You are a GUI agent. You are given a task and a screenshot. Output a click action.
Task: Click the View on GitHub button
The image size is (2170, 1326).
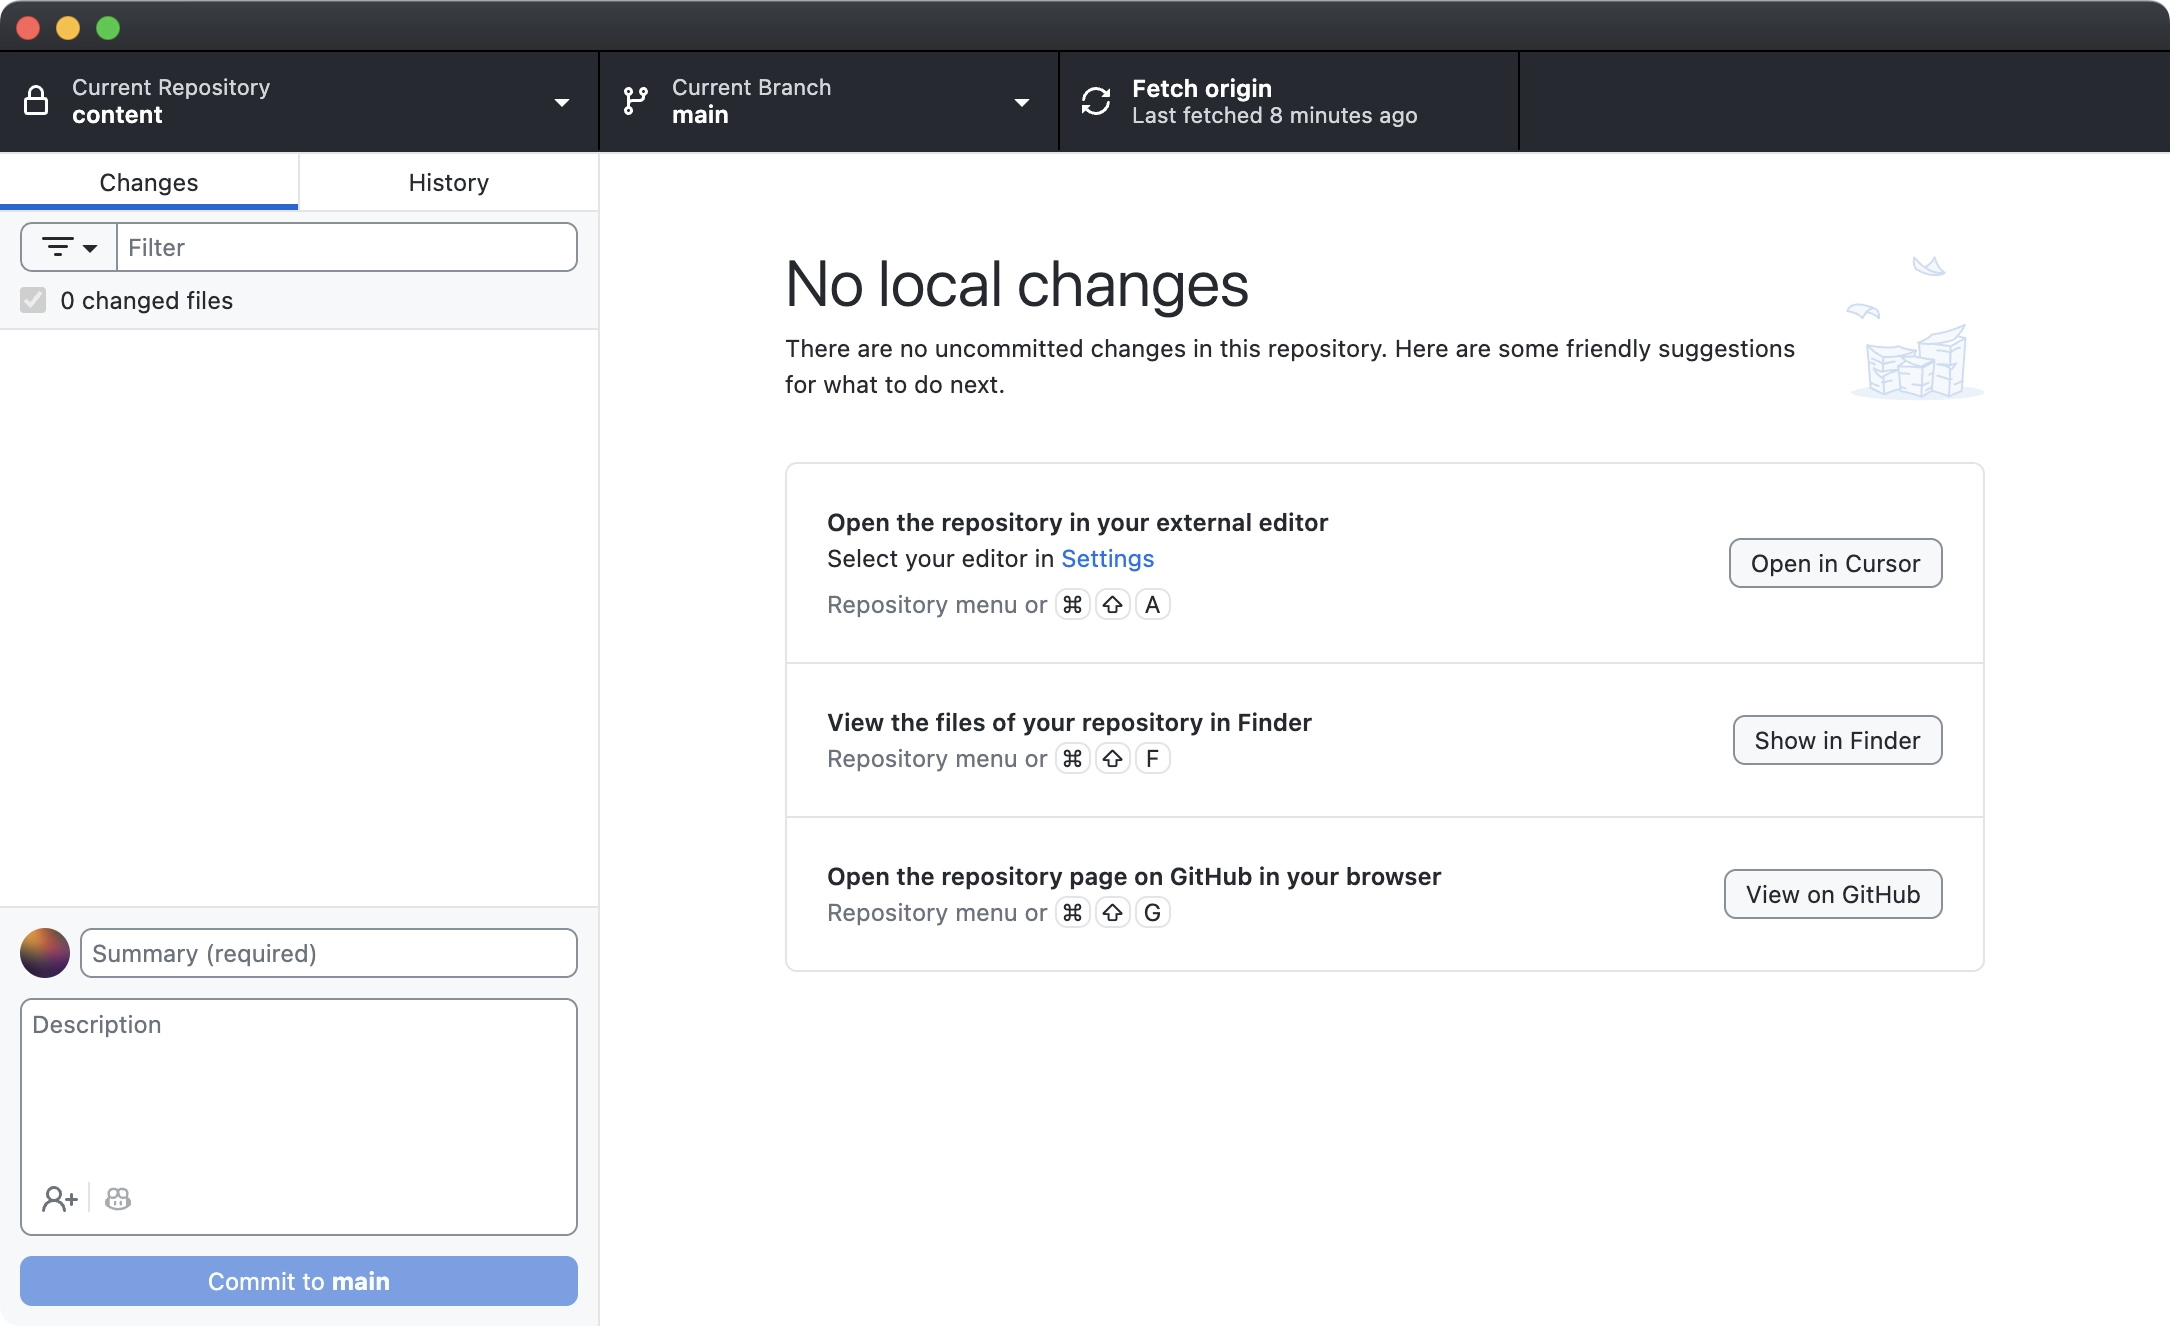(1832, 894)
